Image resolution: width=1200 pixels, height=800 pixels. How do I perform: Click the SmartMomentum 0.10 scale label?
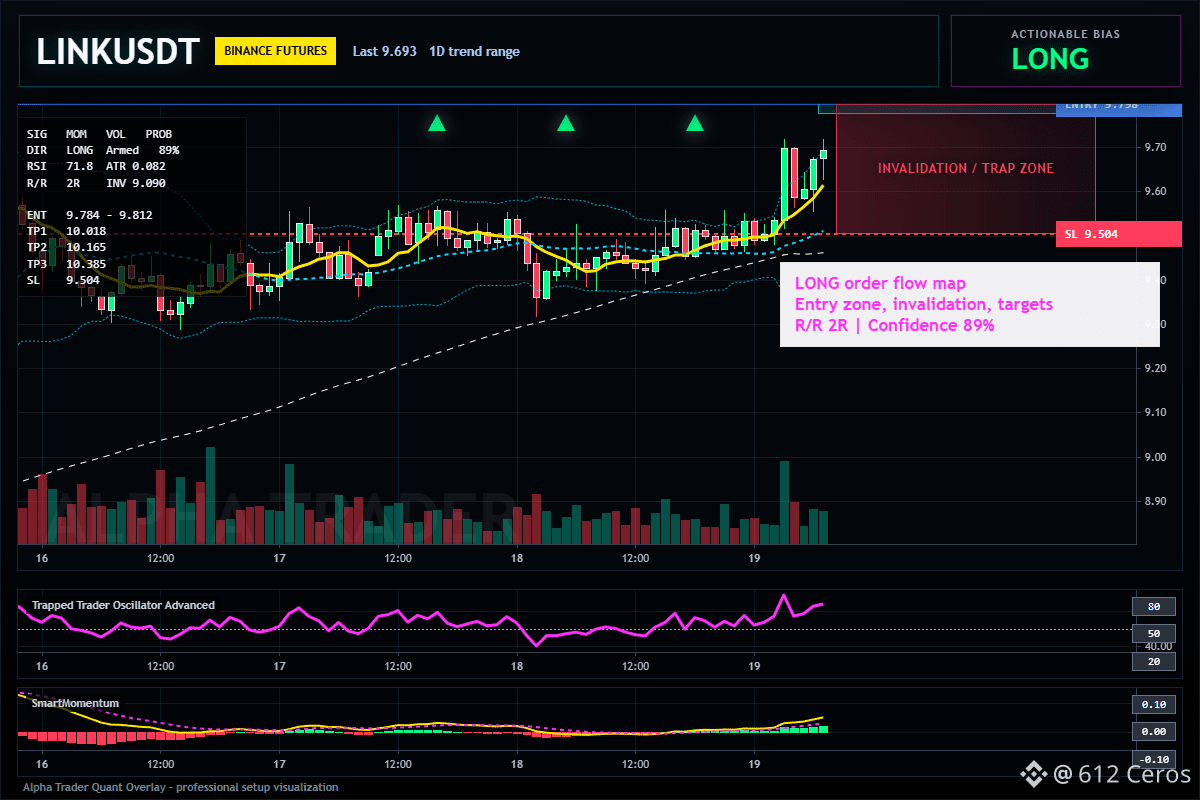1152,704
